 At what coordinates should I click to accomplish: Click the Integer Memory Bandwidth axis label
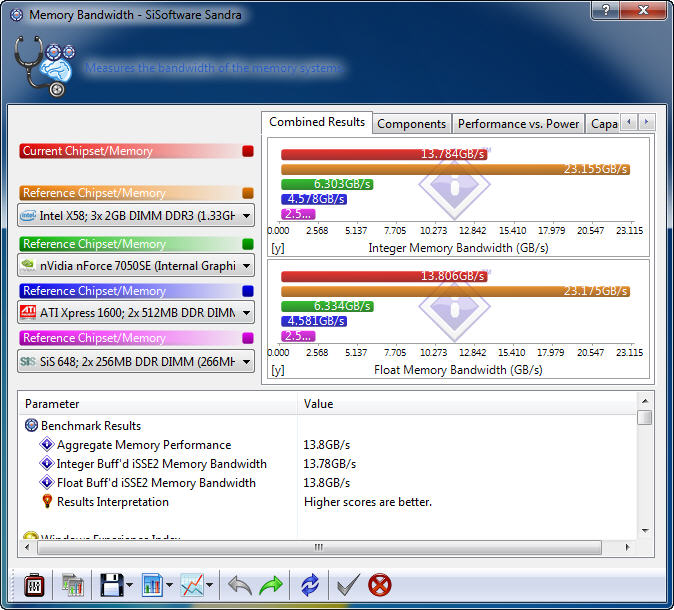pyautogui.click(x=458, y=248)
